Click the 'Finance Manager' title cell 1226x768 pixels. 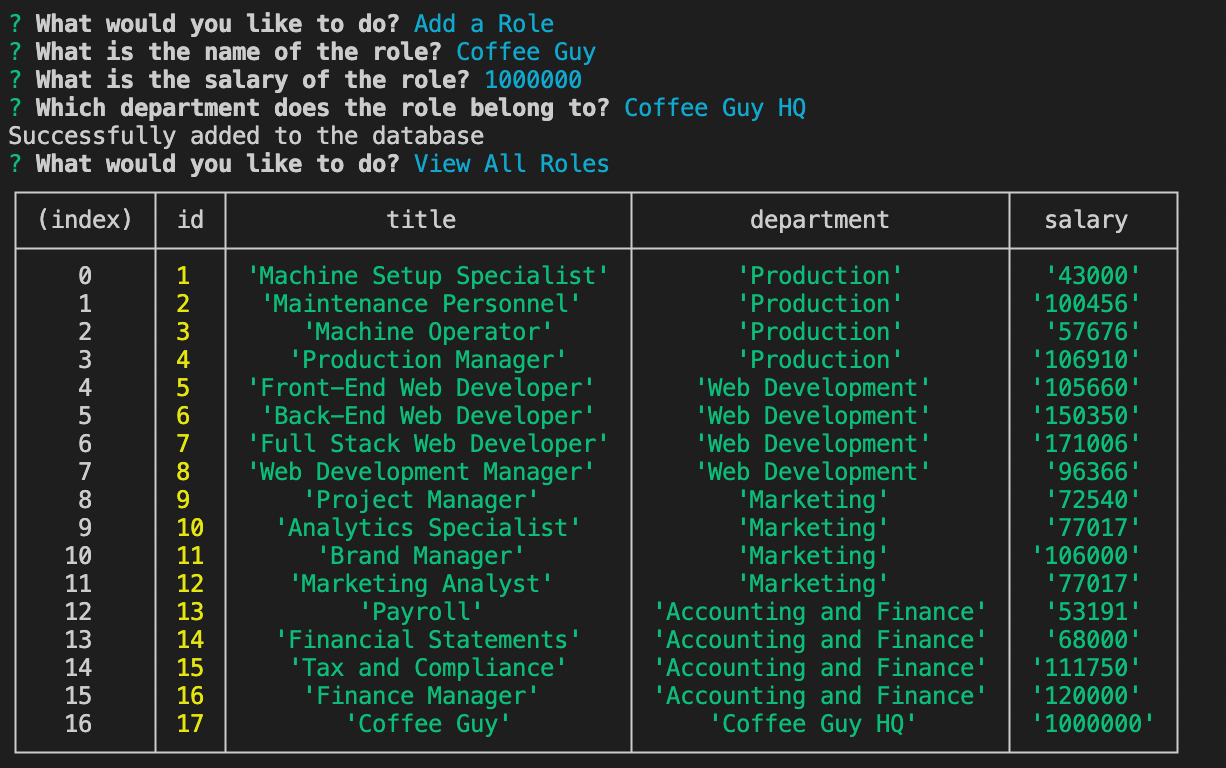(421, 696)
